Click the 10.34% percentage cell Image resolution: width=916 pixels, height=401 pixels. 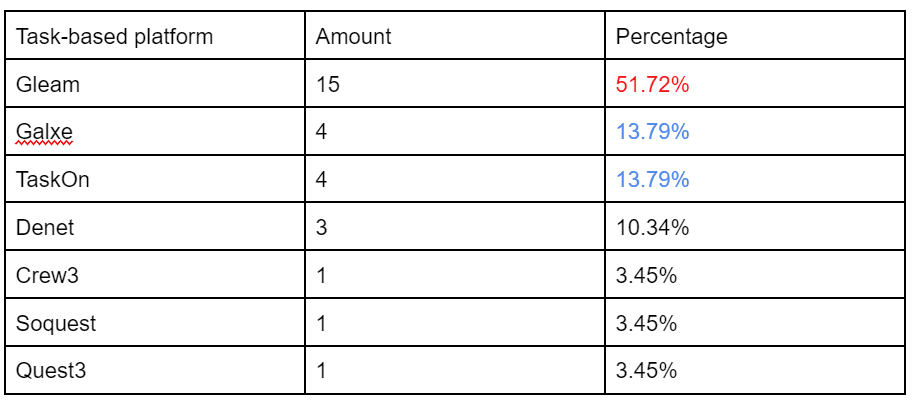[x=755, y=227]
